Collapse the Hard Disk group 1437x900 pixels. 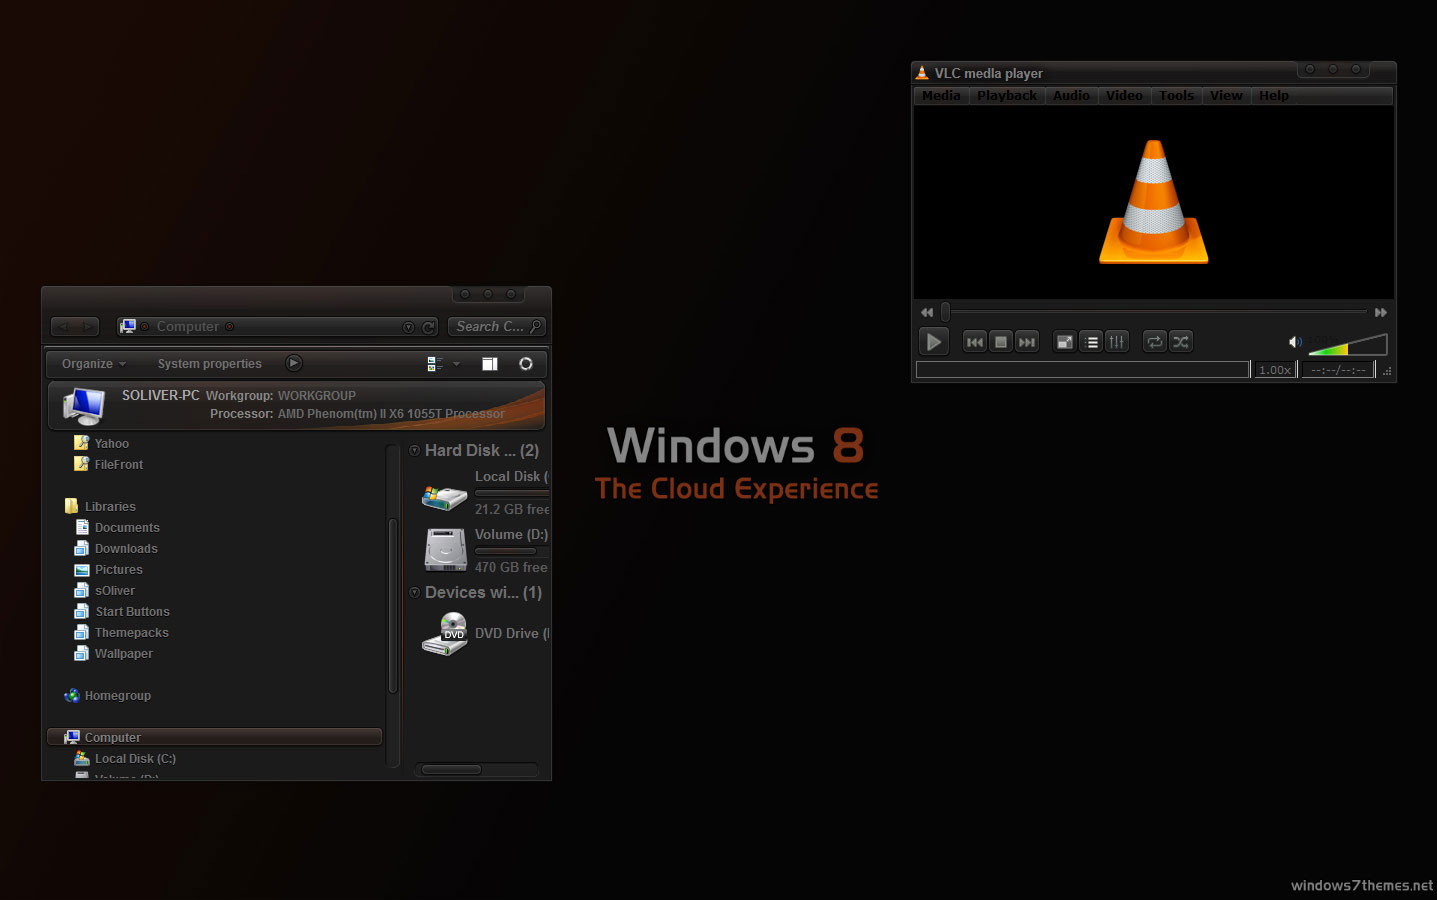point(414,451)
